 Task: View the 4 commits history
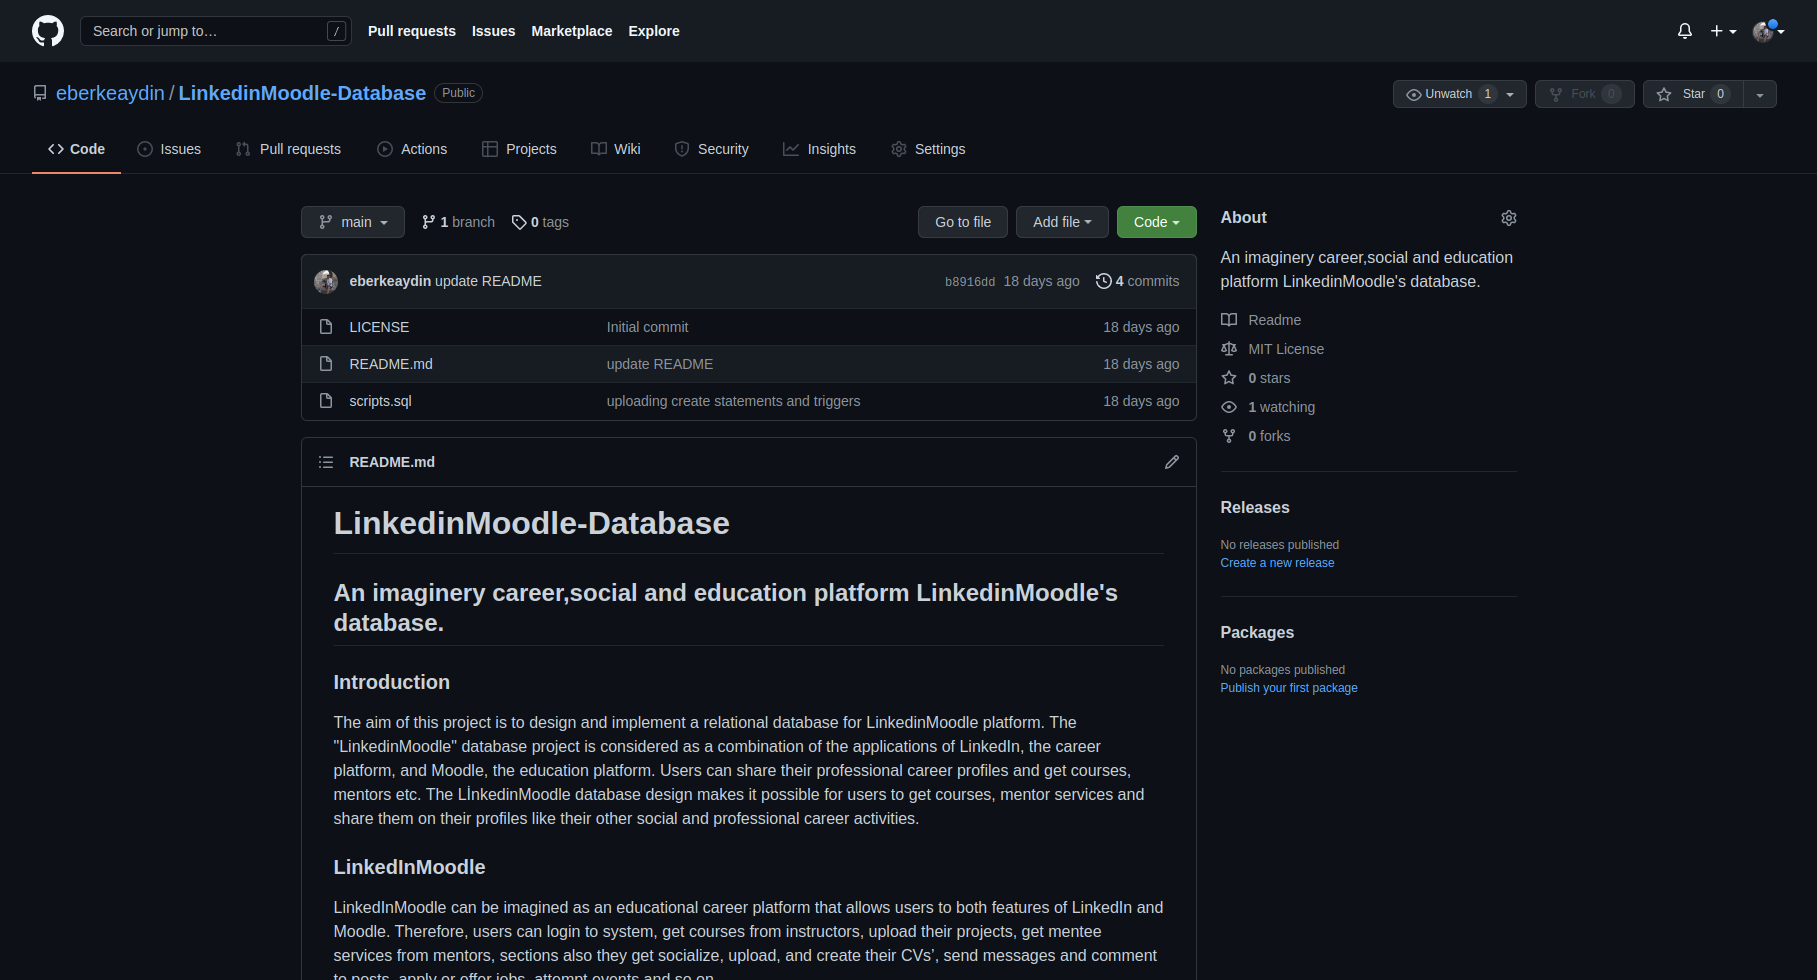click(1138, 281)
